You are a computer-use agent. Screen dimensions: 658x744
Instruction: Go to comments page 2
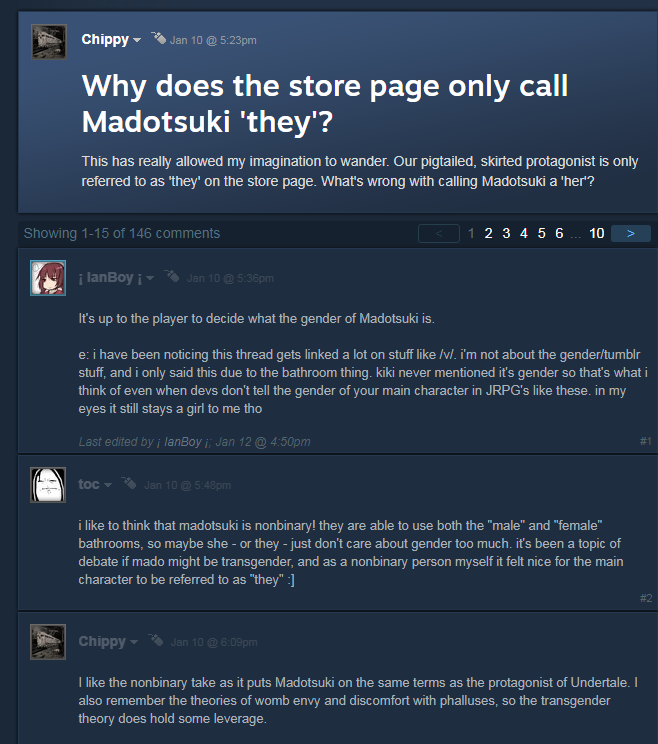488,233
